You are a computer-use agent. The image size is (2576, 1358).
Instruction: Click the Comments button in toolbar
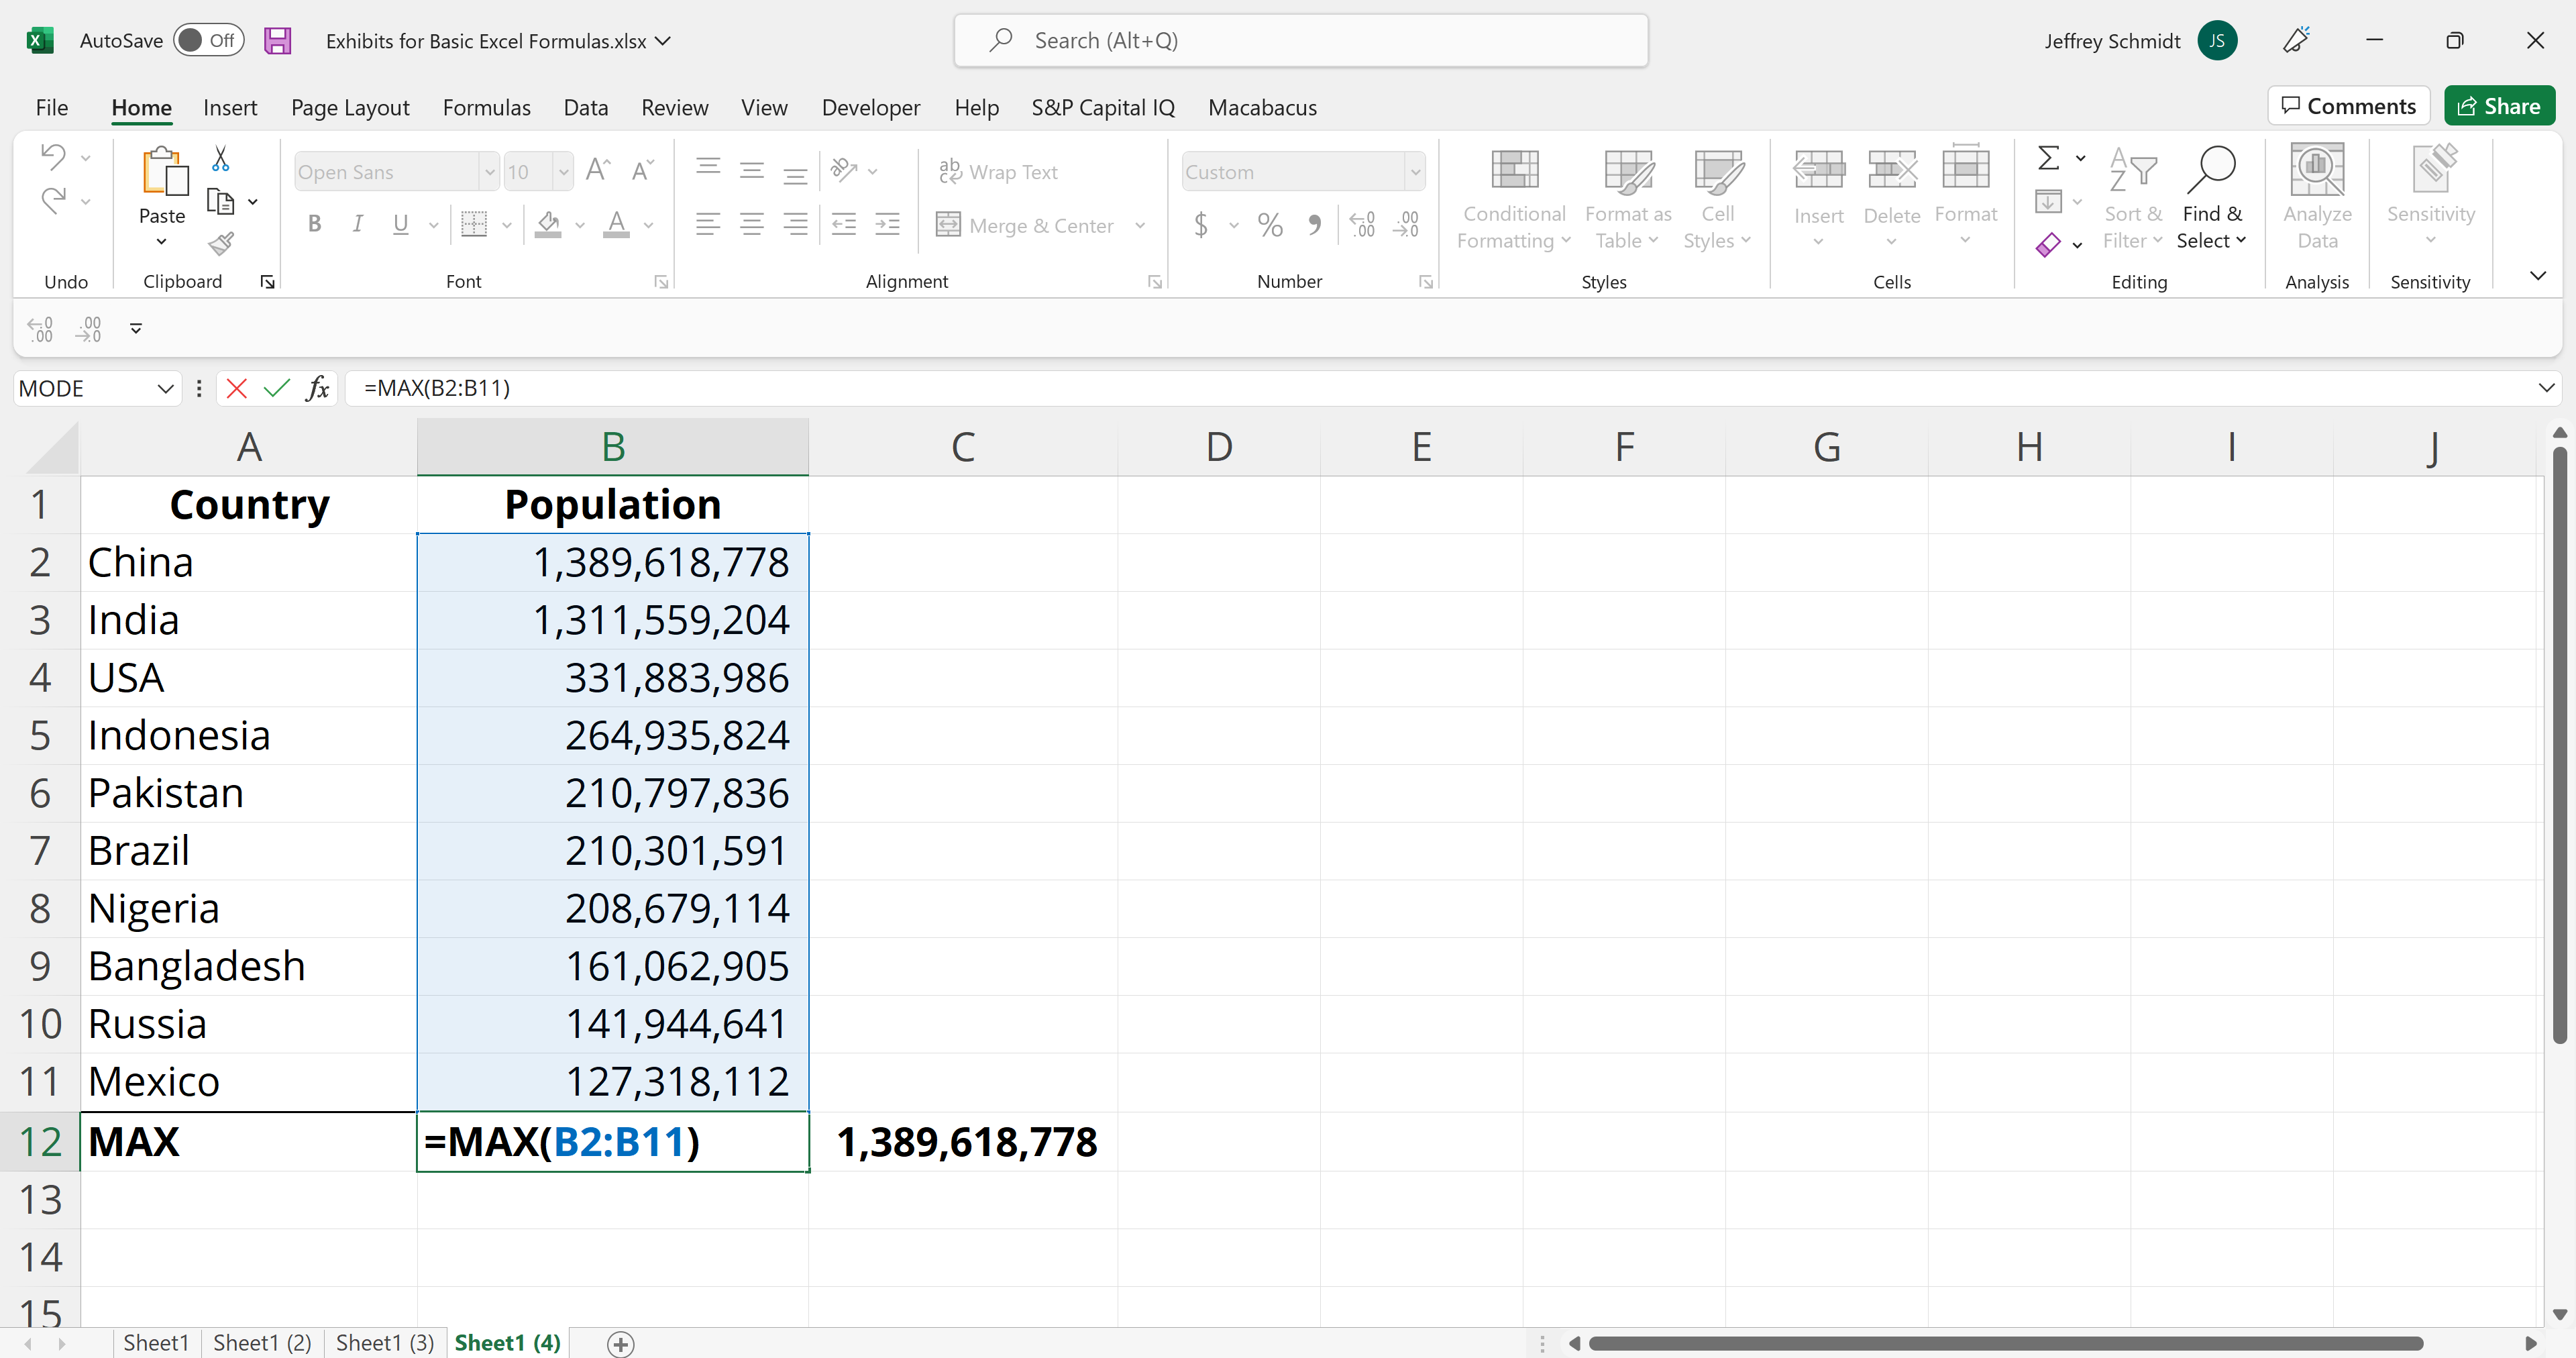pyautogui.click(x=2351, y=105)
